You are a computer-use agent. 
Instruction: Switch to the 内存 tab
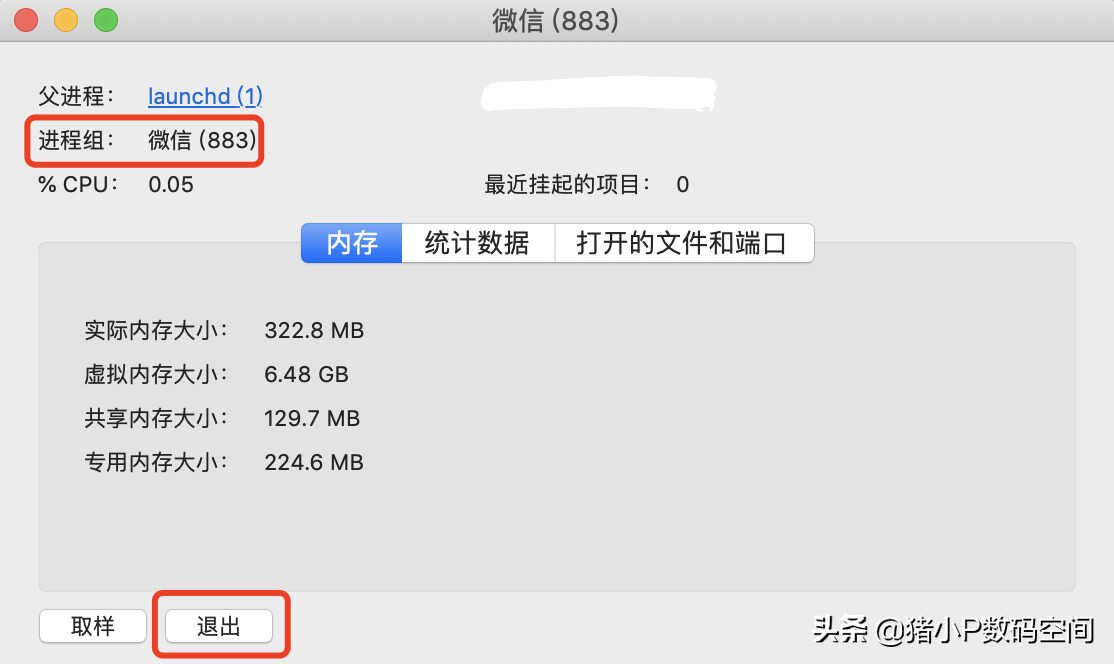[x=352, y=243]
